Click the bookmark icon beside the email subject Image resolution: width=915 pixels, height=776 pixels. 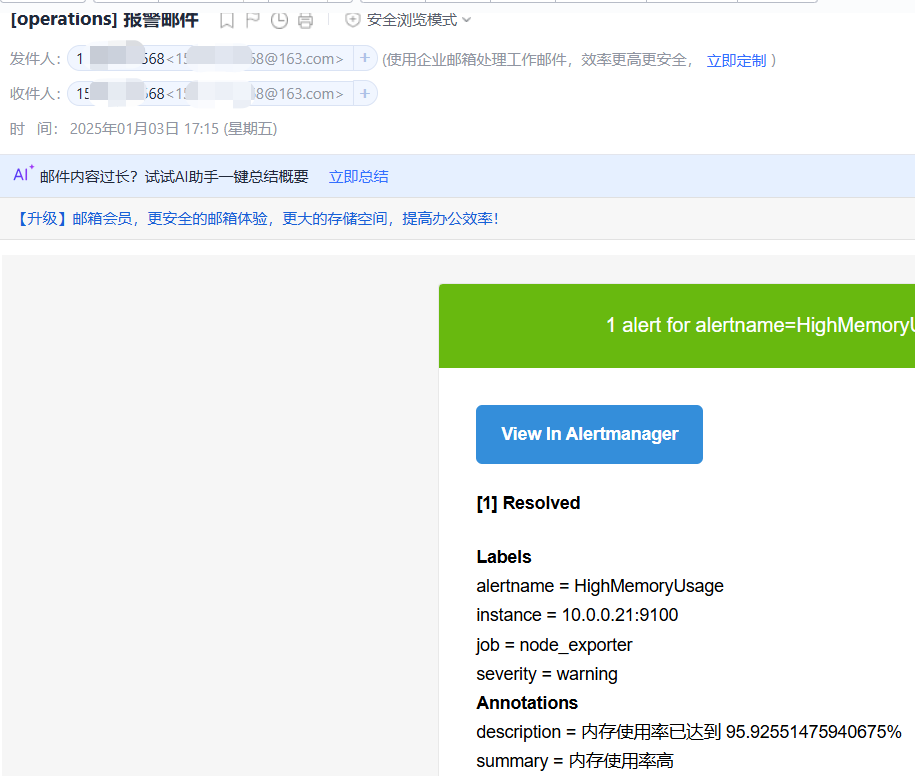pos(227,20)
